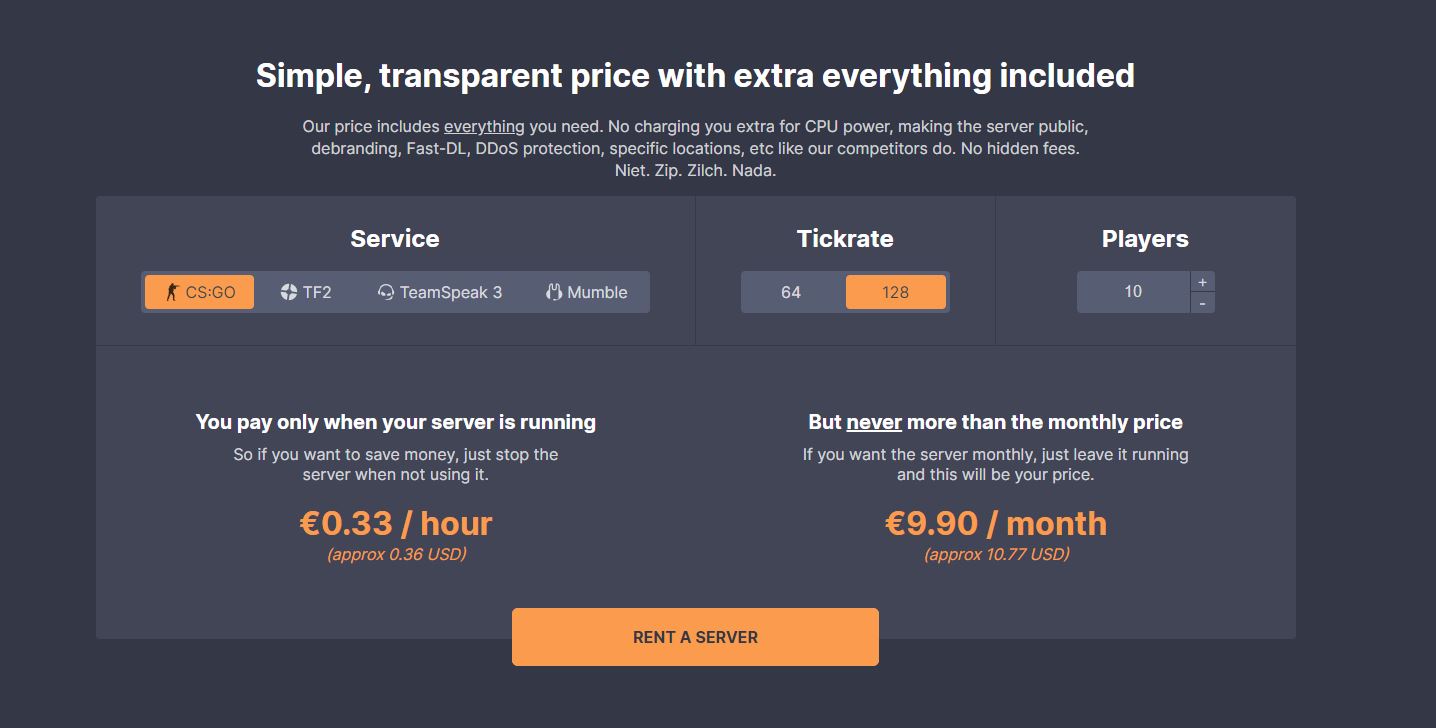Select the 128 tickrate option
This screenshot has width=1436, height=728.
(895, 292)
